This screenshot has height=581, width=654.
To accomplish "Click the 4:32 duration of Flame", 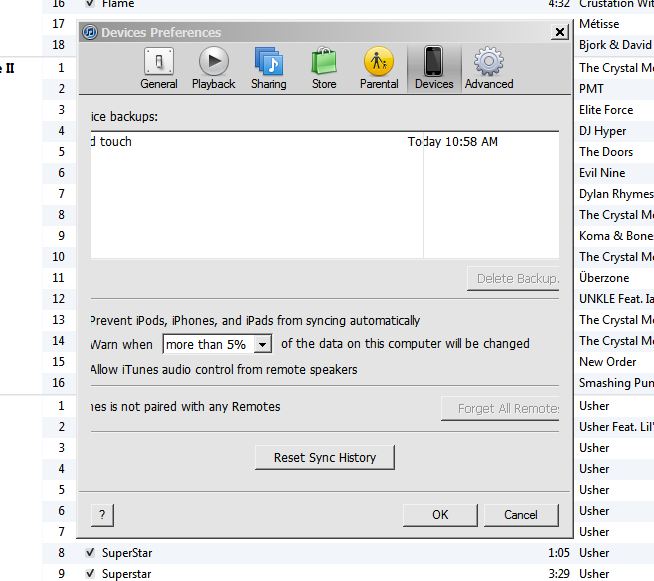I will [559, 4].
